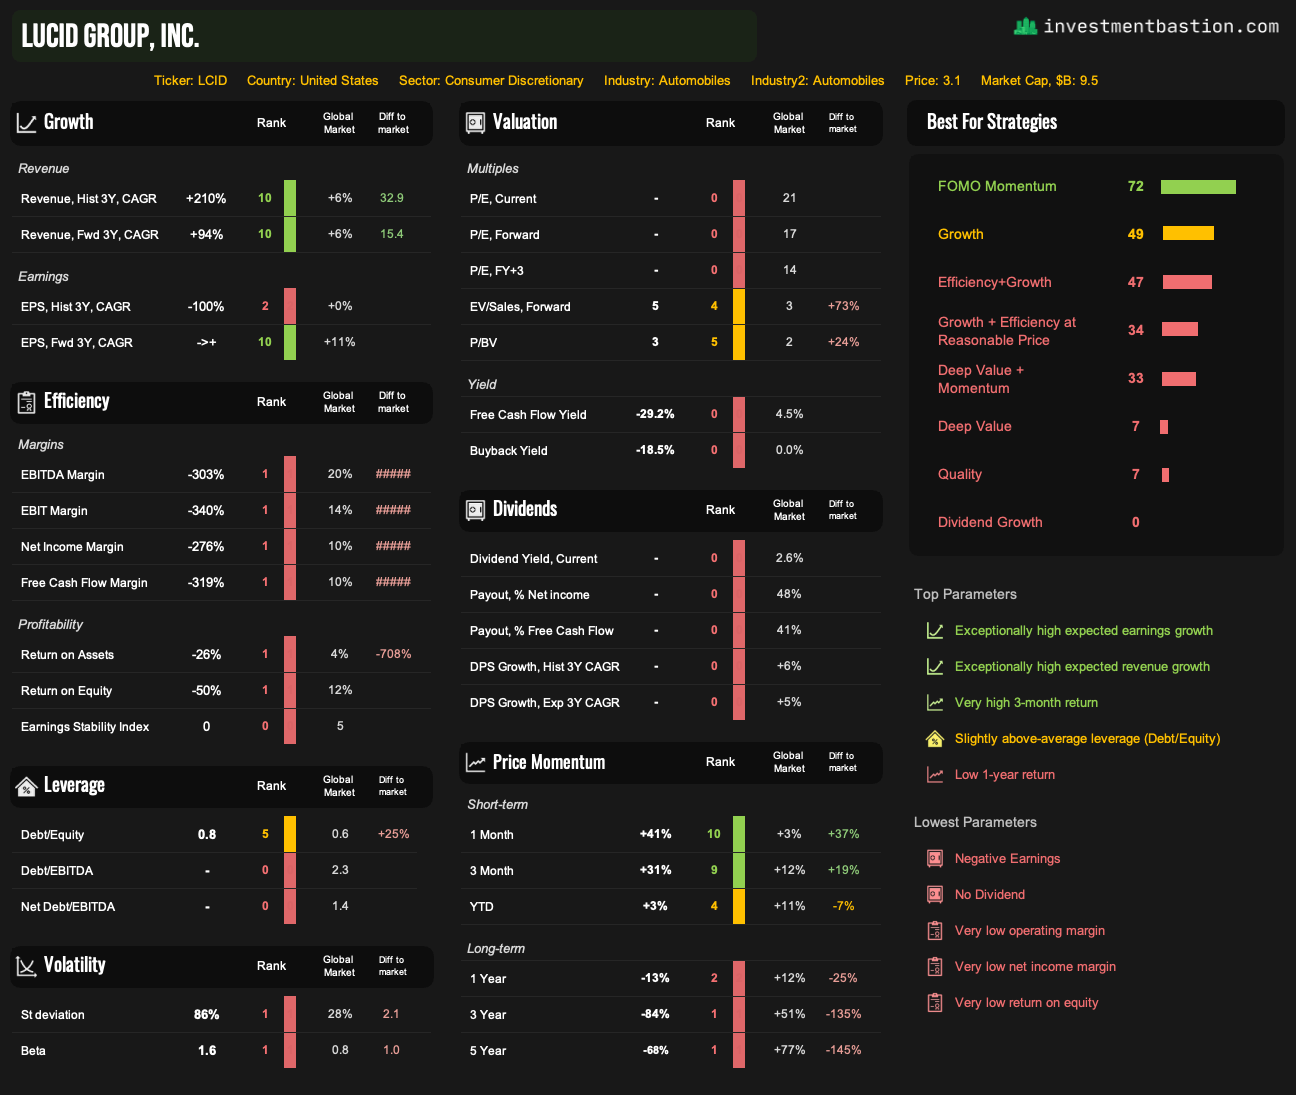Click the Growth section chart icon

click(27, 123)
